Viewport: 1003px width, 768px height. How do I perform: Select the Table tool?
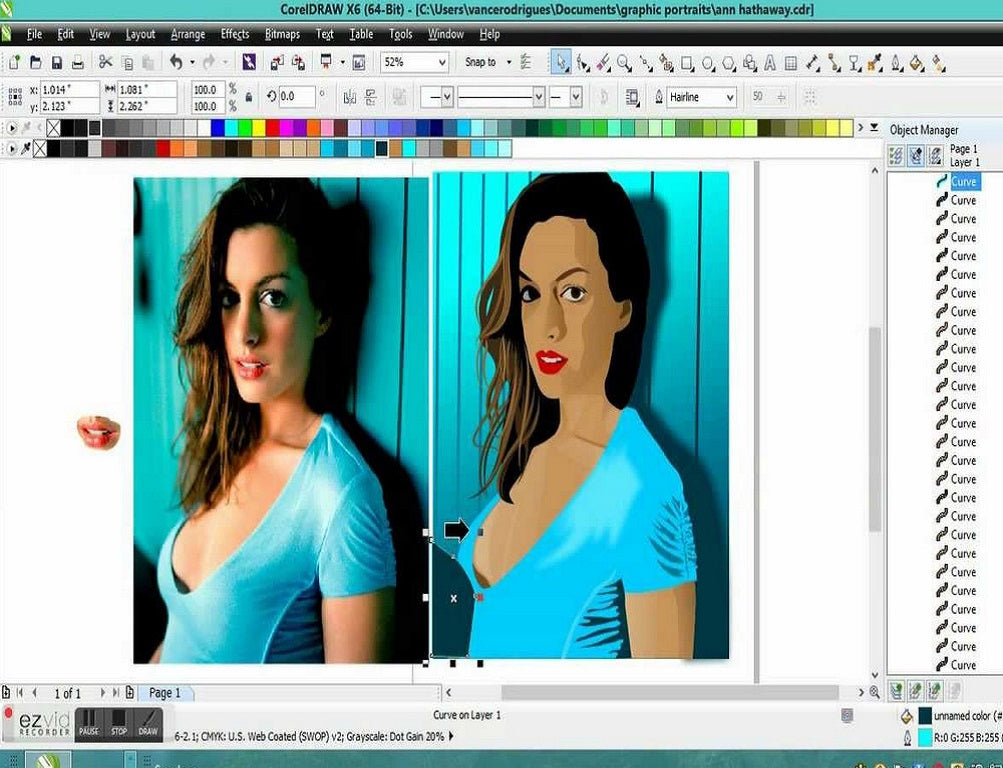(x=791, y=62)
